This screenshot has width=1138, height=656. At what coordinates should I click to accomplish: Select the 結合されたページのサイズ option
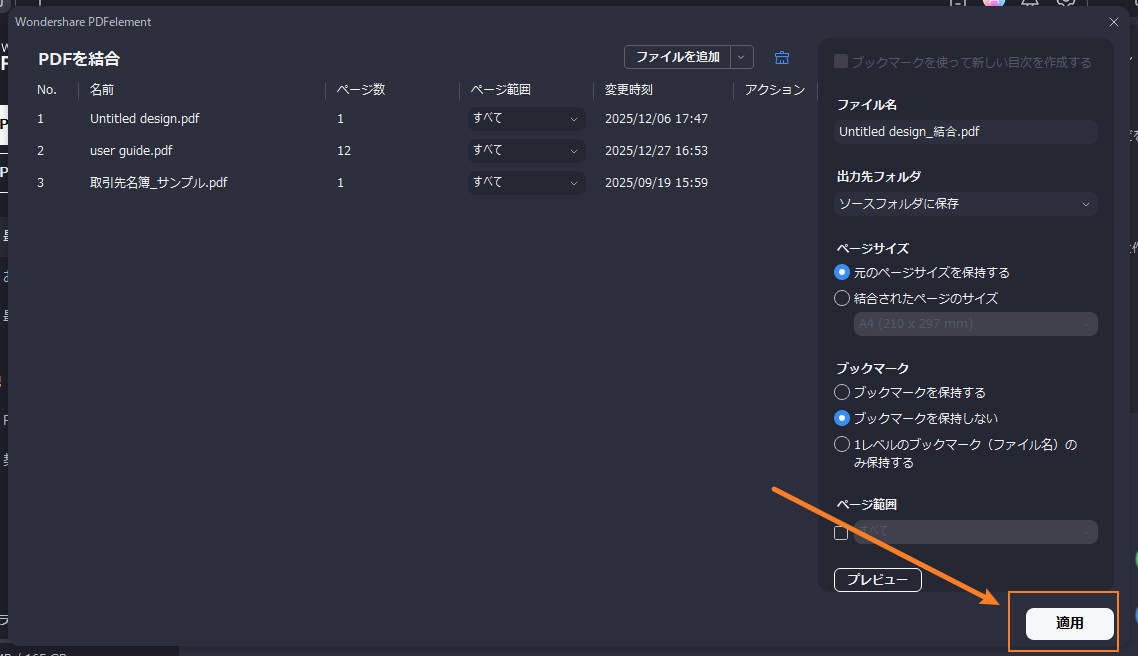pos(841,298)
